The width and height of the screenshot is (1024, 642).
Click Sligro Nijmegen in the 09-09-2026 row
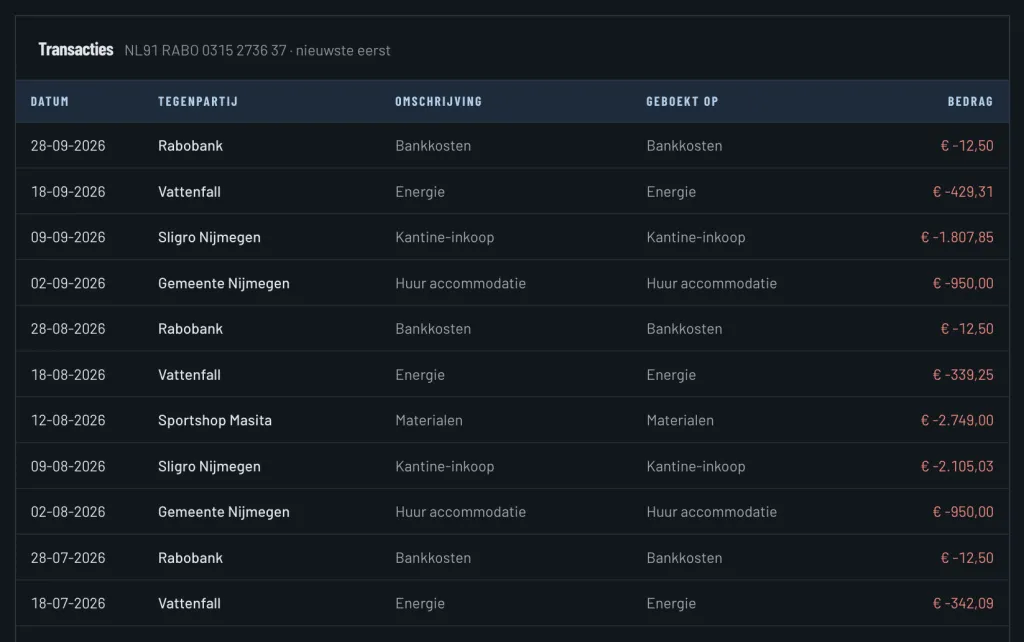pos(209,237)
